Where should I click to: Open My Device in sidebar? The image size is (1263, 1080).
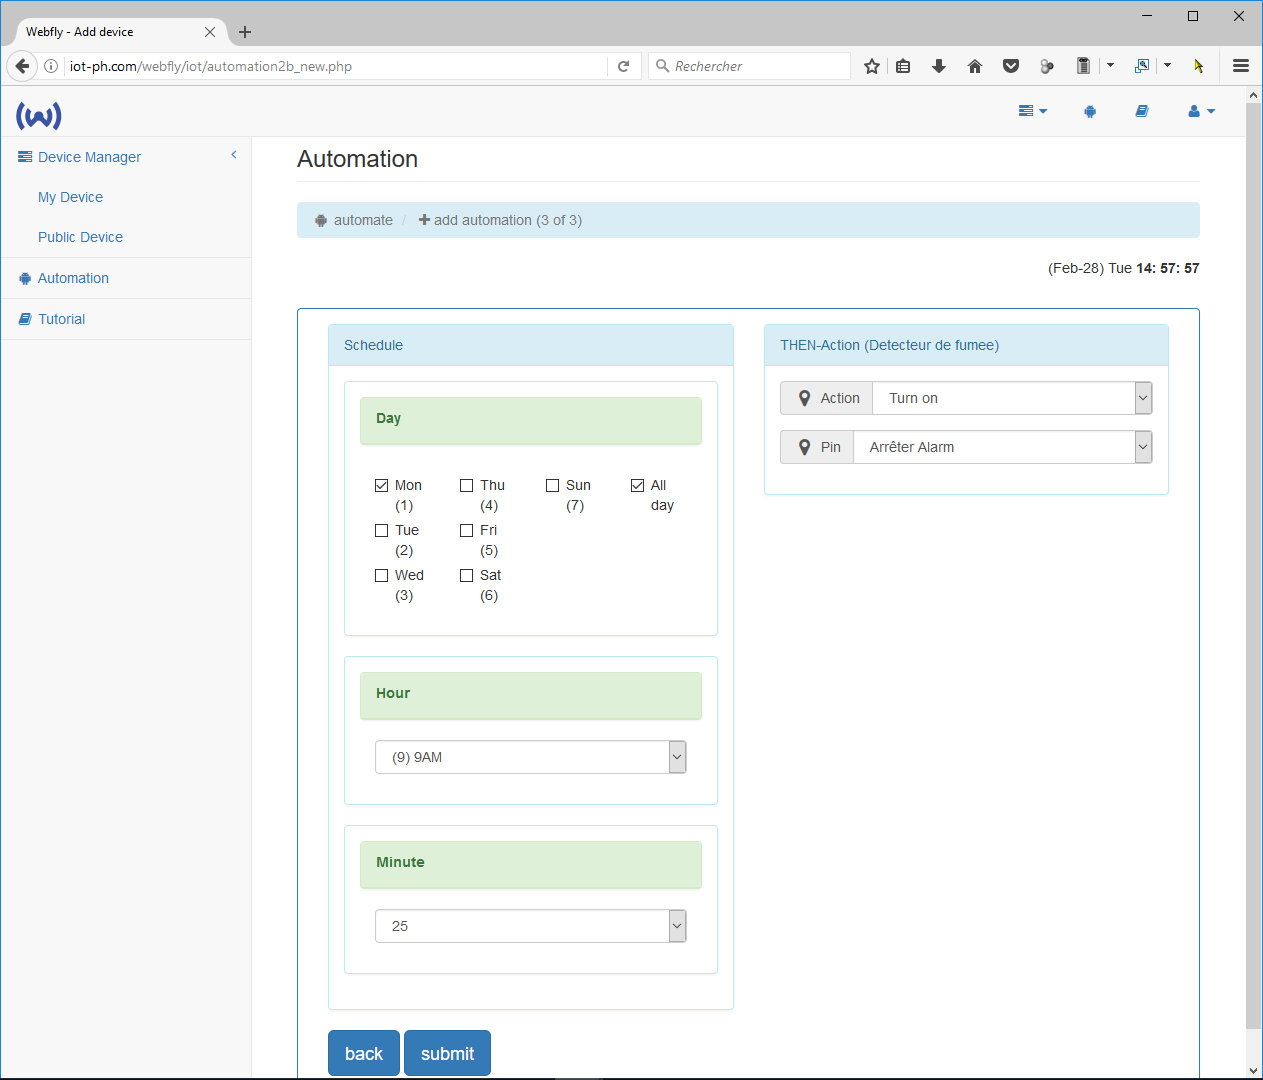(70, 197)
